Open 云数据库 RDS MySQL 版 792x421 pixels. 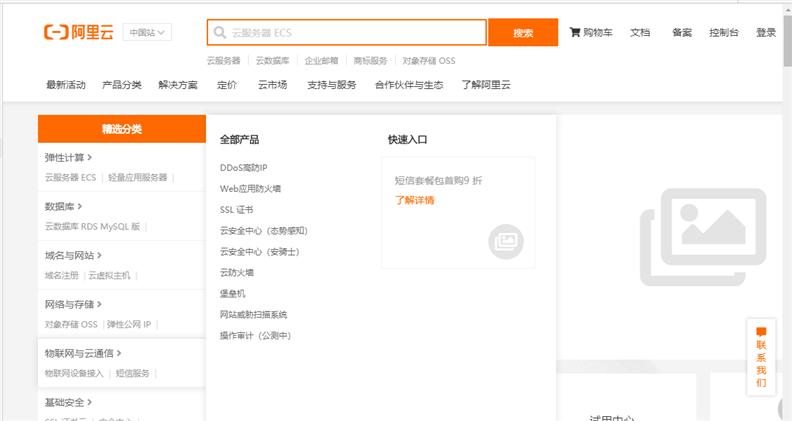click(x=92, y=226)
